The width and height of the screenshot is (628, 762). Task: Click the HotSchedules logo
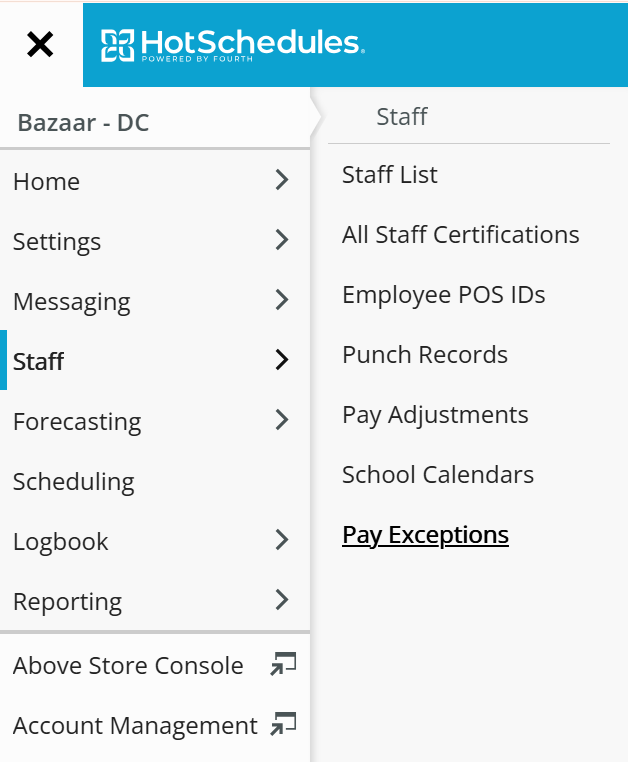point(232,45)
